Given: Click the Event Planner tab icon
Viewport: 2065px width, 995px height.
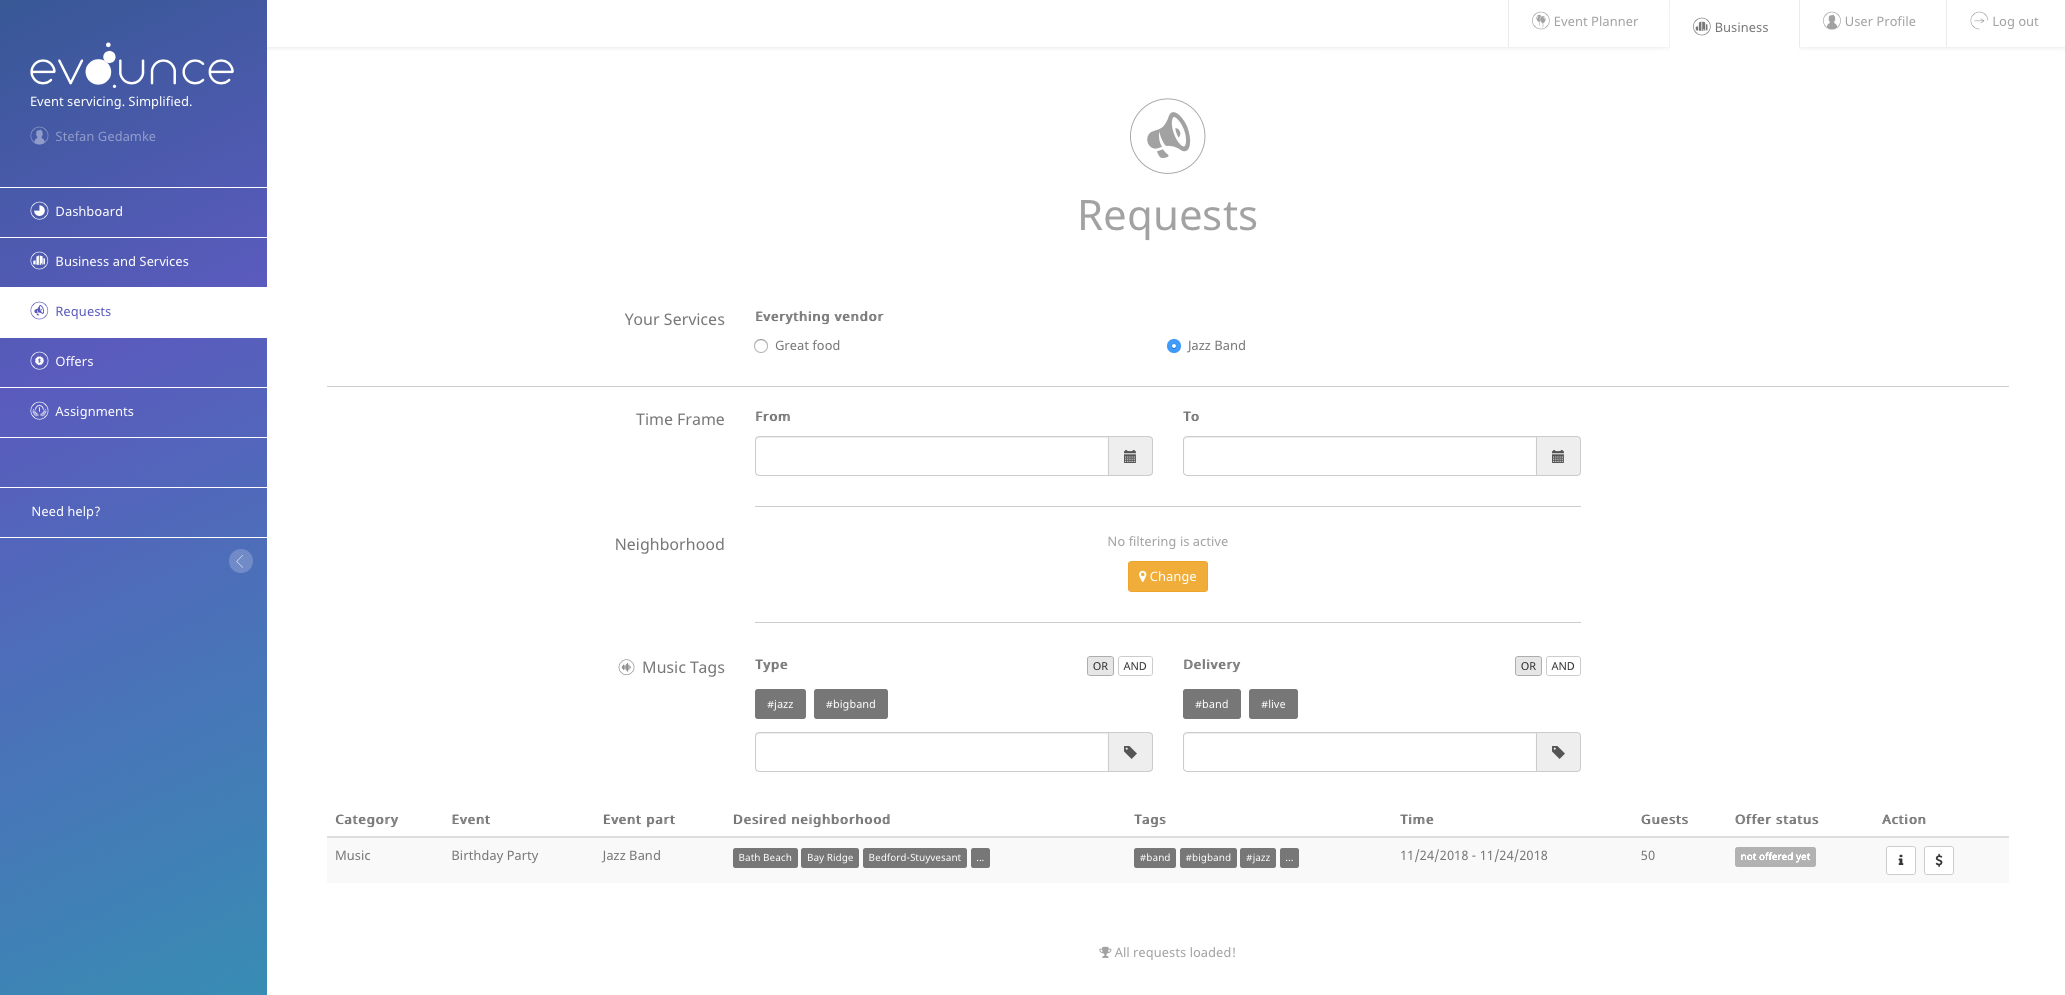Looking at the screenshot, I should tap(1541, 21).
